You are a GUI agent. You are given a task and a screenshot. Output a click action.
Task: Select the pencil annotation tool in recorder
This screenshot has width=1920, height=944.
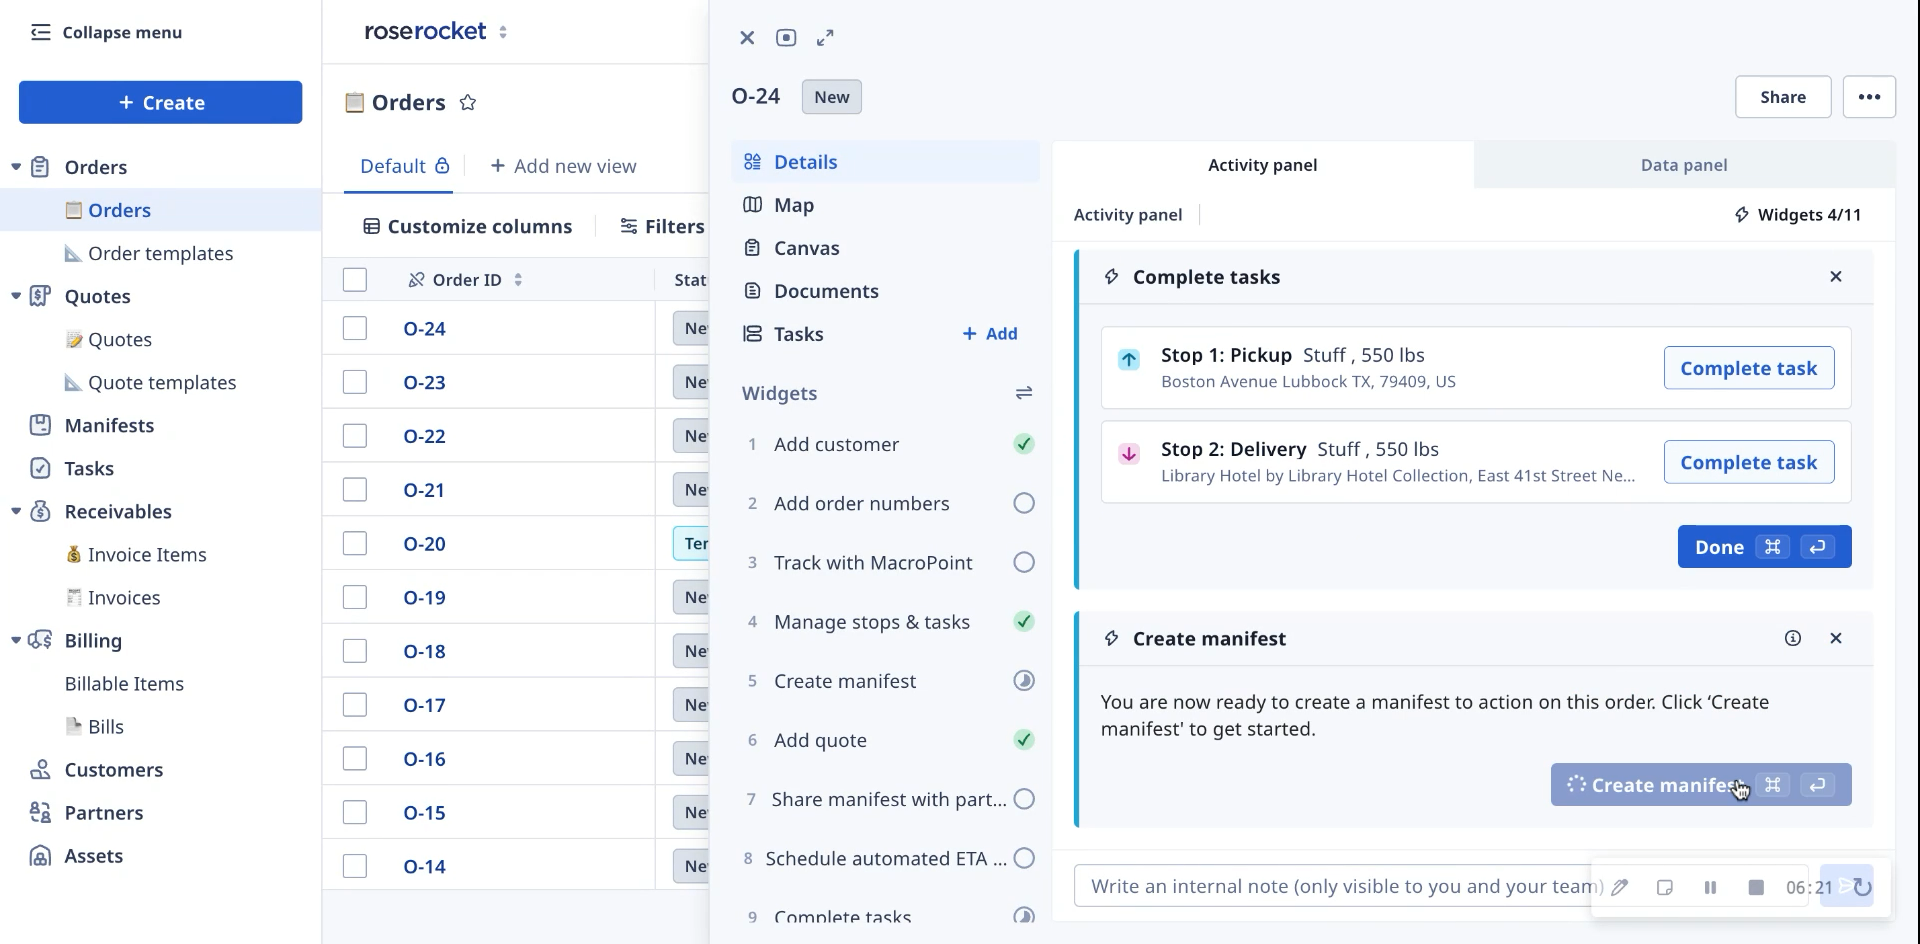pos(1620,887)
